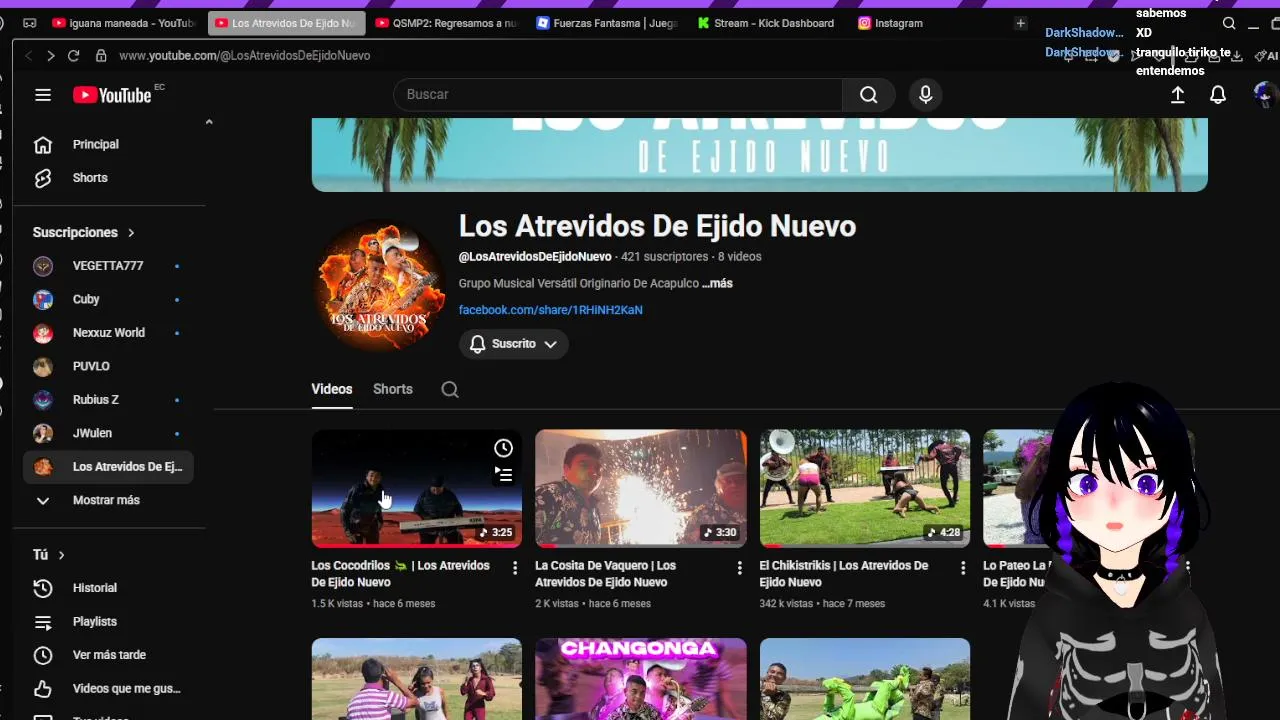Collapse sidebar scroll up arrow
This screenshot has height=720, width=1280.
[x=209, y=122]
